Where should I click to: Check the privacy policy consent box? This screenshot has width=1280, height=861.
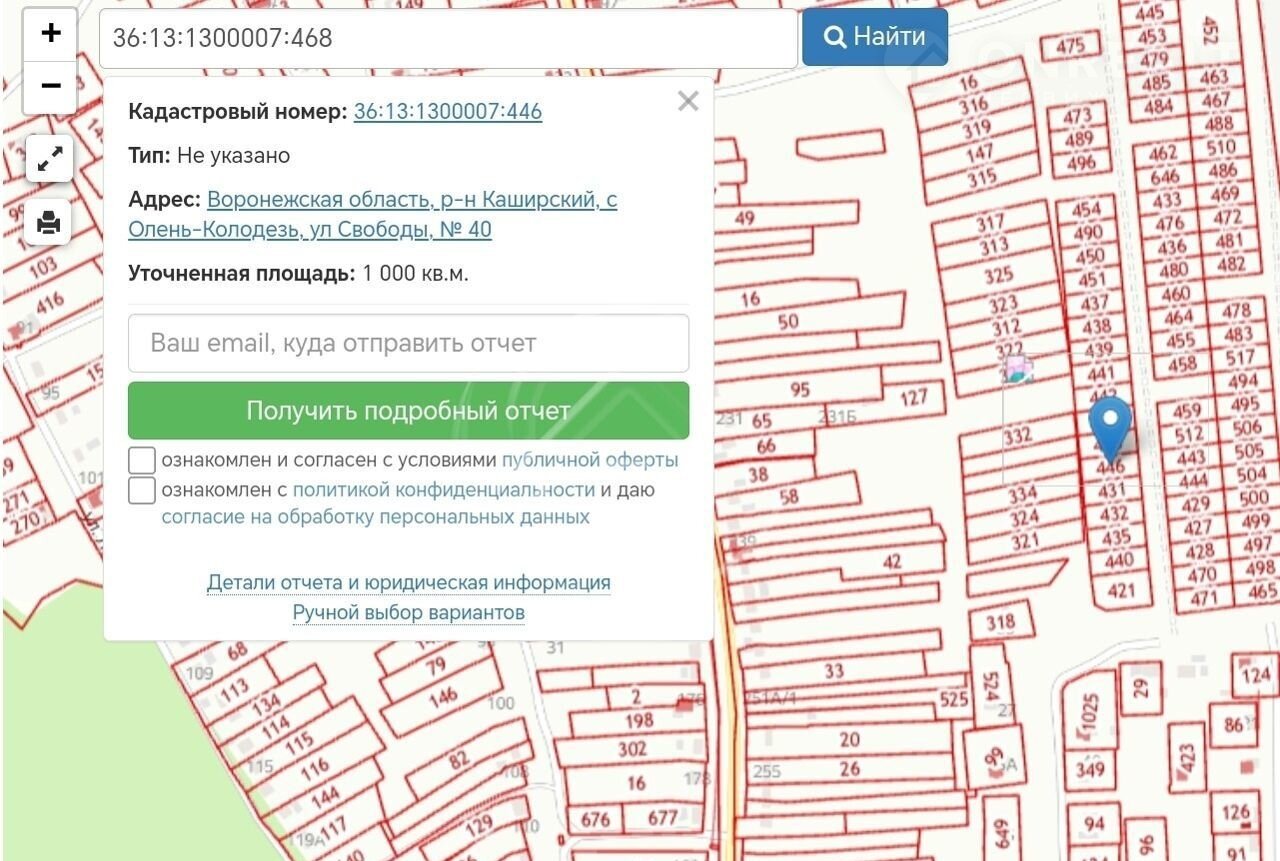point(142,490)
